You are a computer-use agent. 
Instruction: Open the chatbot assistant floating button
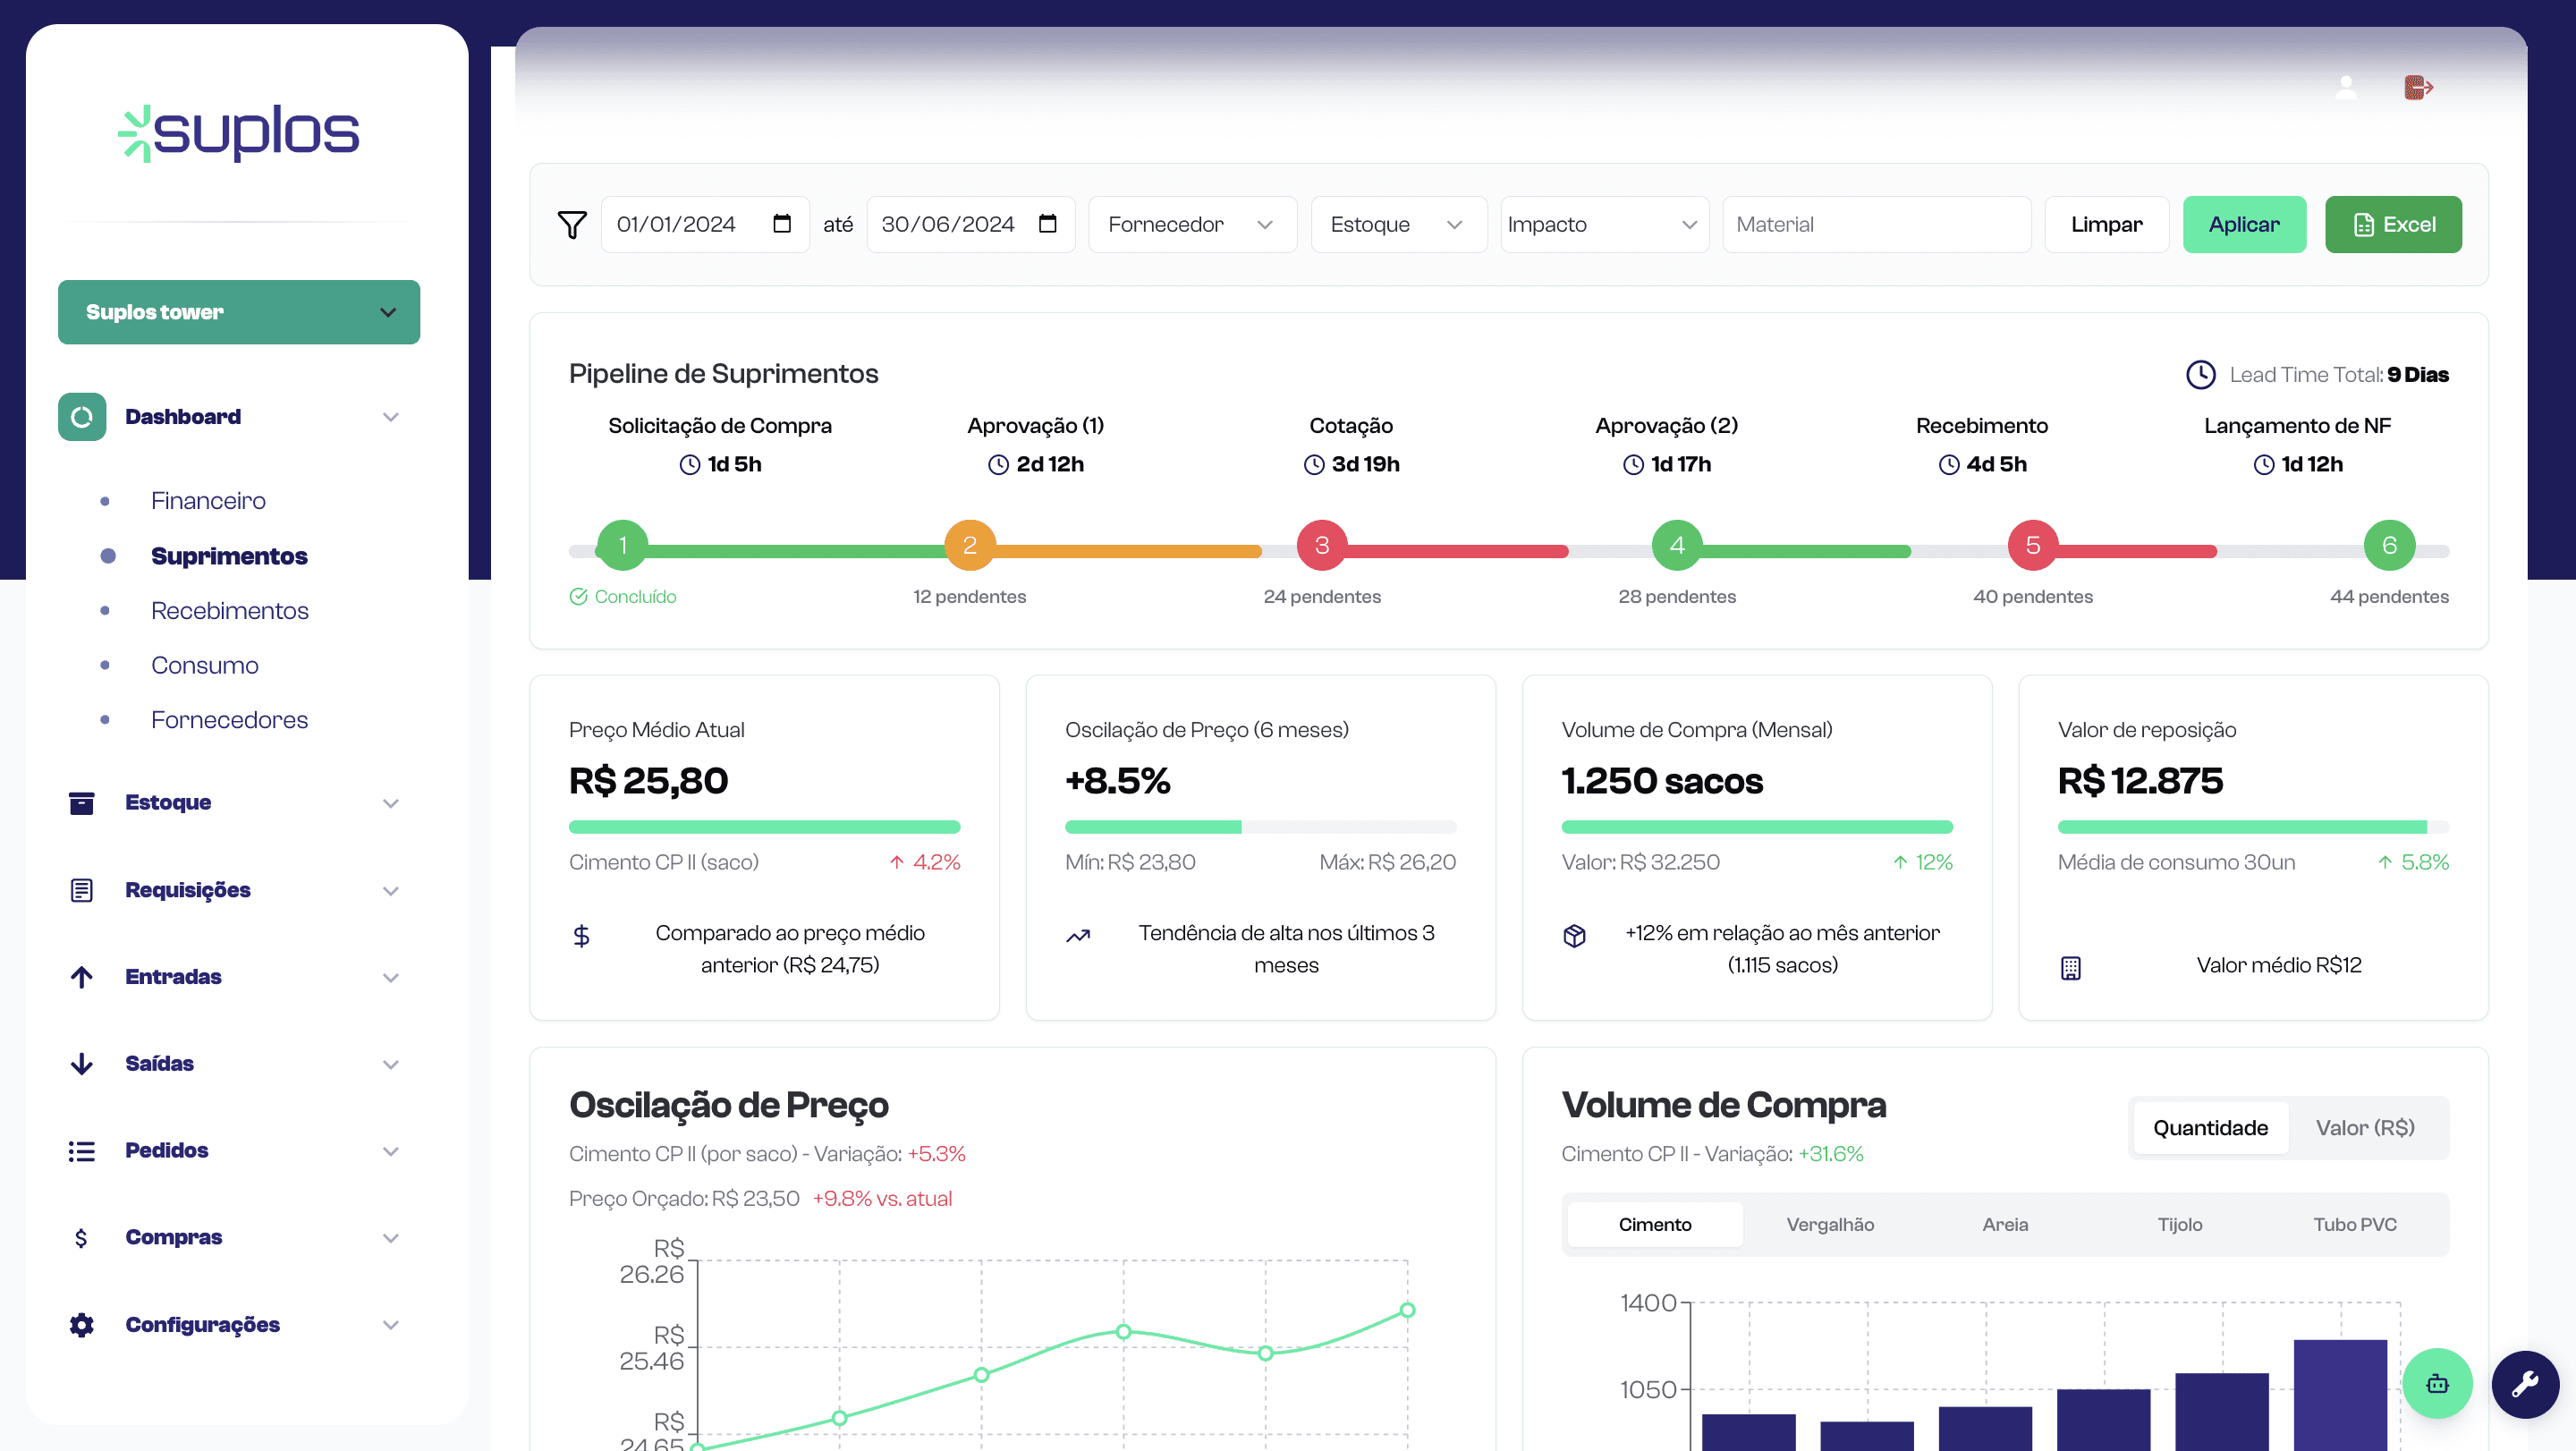tap(2437, 1383)
